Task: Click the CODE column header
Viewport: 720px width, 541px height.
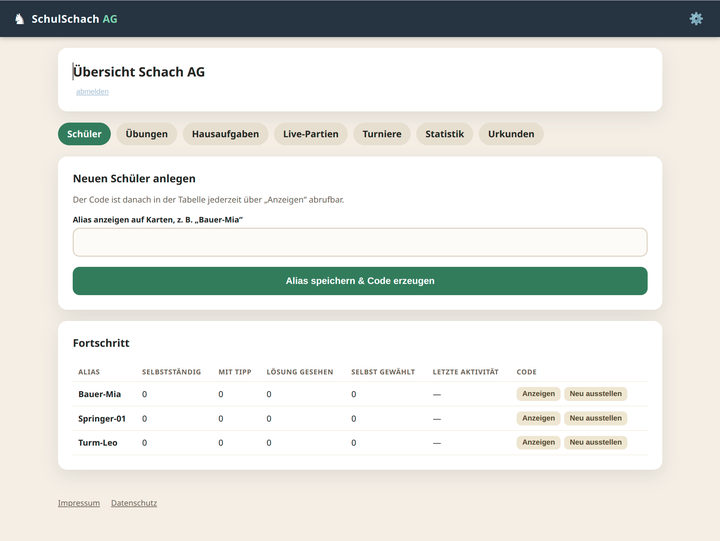Action: (526, 372)
